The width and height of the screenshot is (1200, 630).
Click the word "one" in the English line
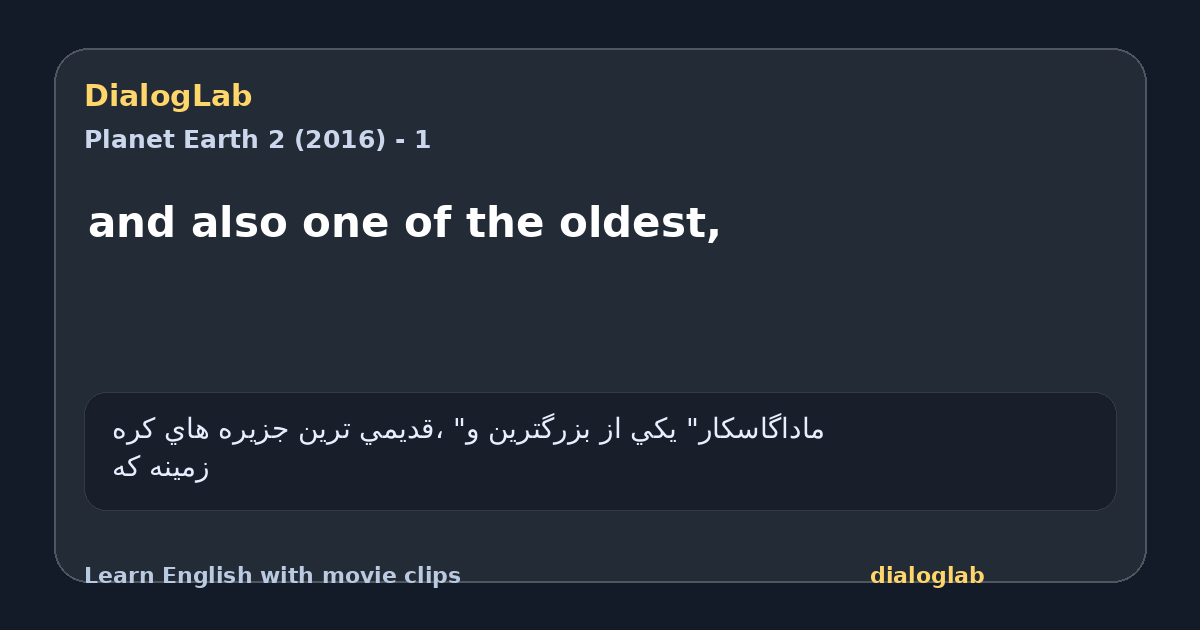pos(343,223)
